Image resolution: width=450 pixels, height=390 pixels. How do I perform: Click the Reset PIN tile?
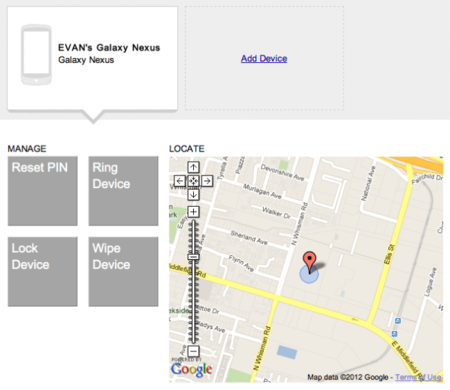point(43,191)
